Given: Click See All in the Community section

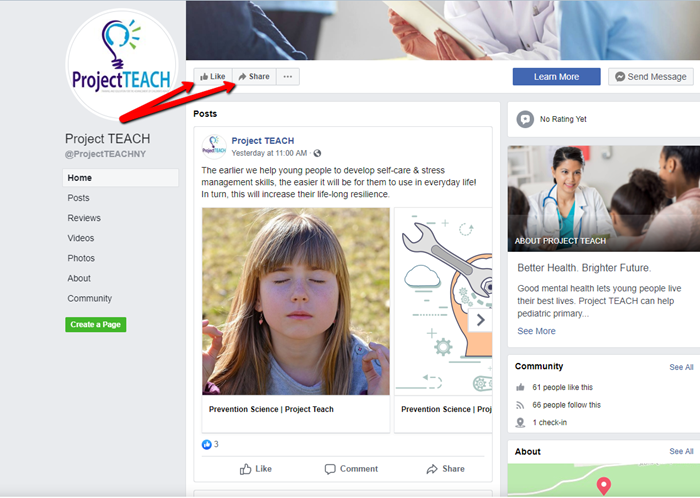Looking at the screenshot, I should 681,367.
